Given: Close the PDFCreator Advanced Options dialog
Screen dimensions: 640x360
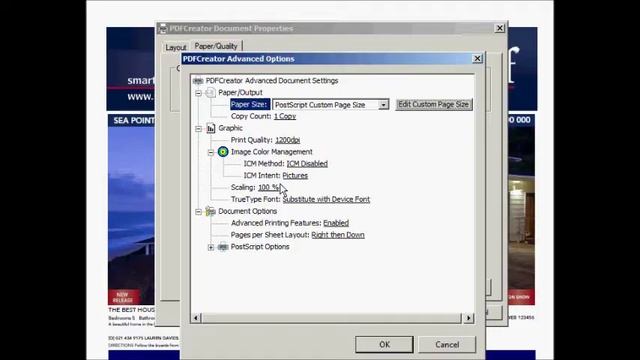Looking at the screenshot, I should point(477,59).
